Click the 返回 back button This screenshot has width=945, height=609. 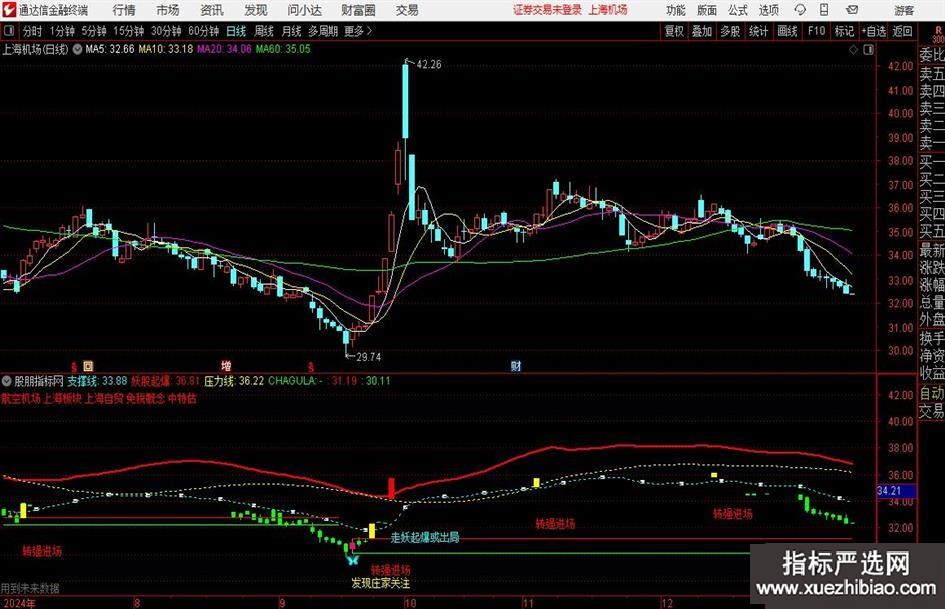click(902, 31)
